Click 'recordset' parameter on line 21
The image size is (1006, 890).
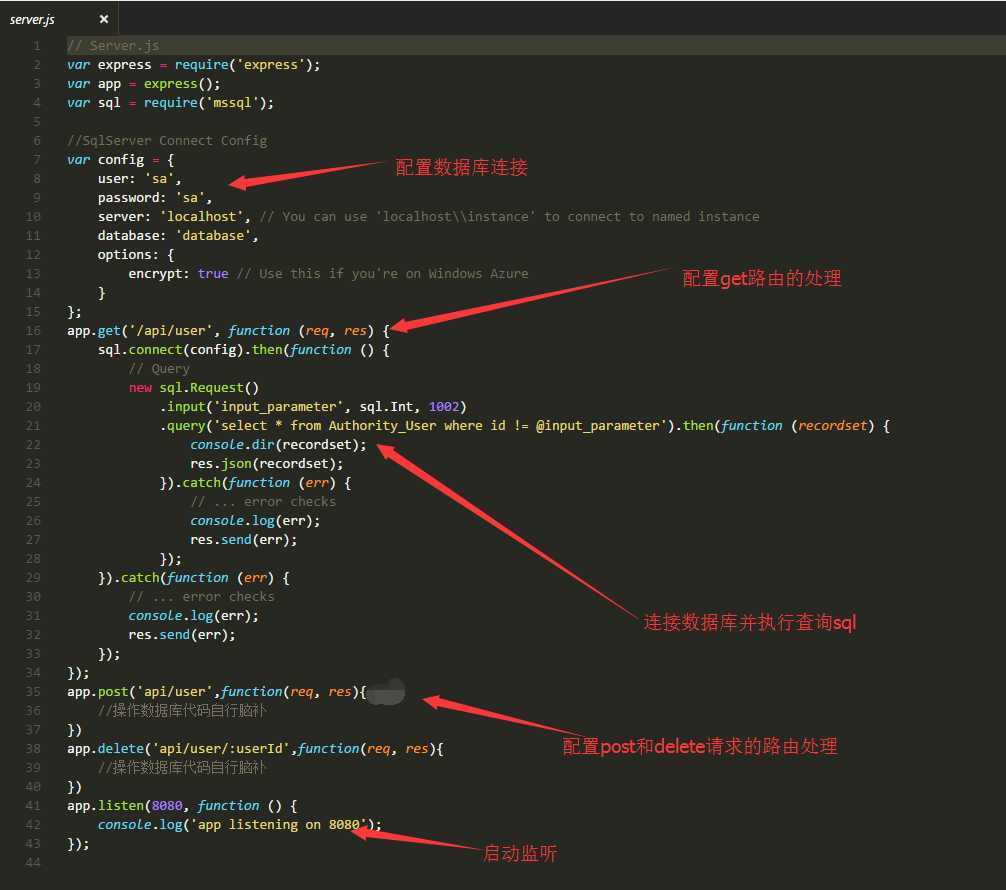(833, 426)
